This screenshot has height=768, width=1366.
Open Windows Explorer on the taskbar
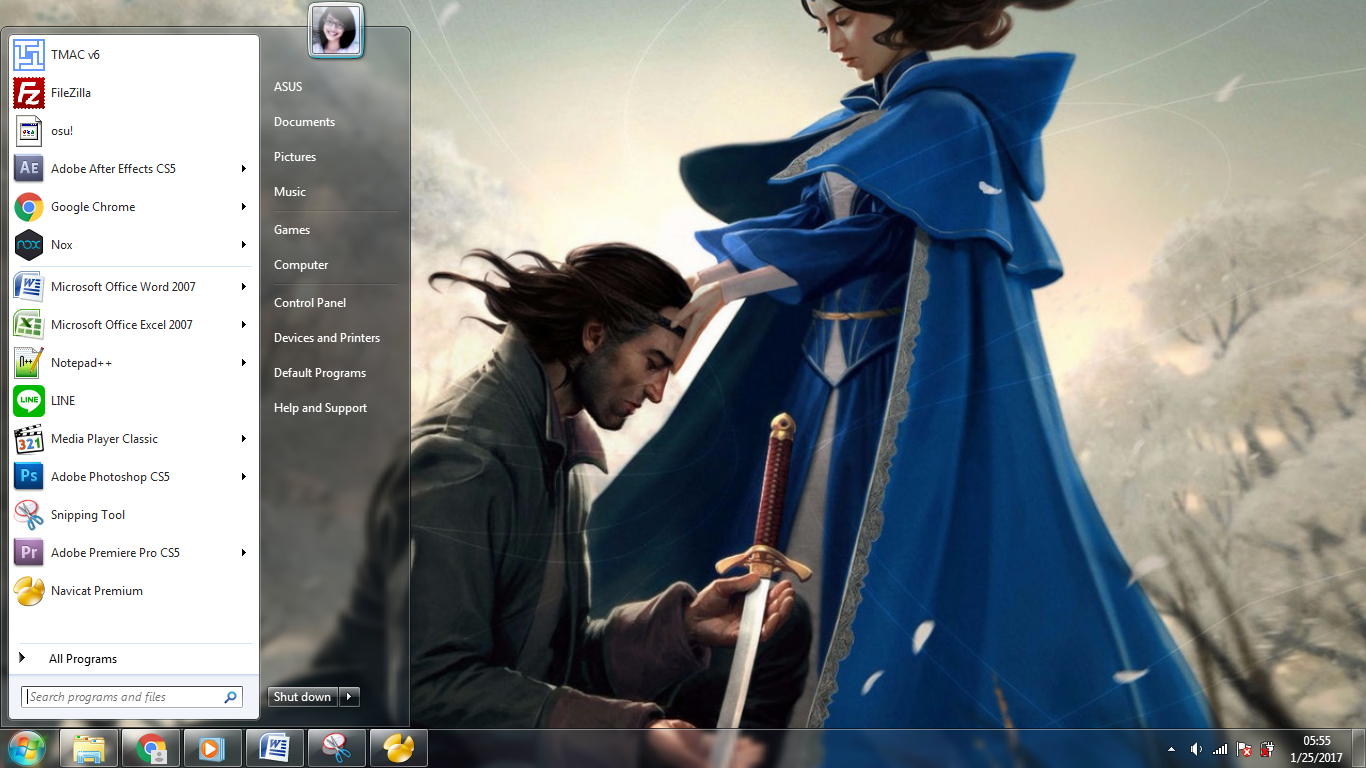pyautogui.click(x=89, y=748)
